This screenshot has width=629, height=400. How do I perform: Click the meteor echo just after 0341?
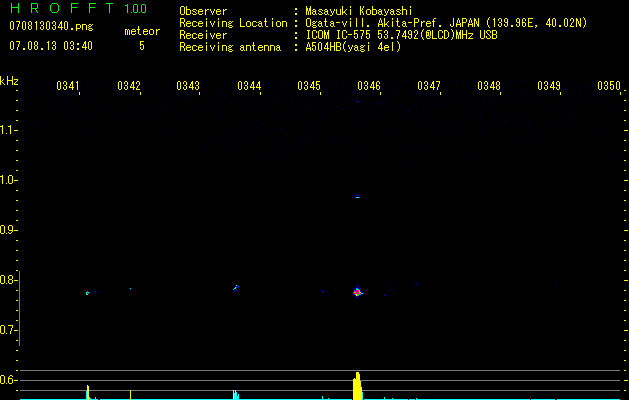click(88, 293)
